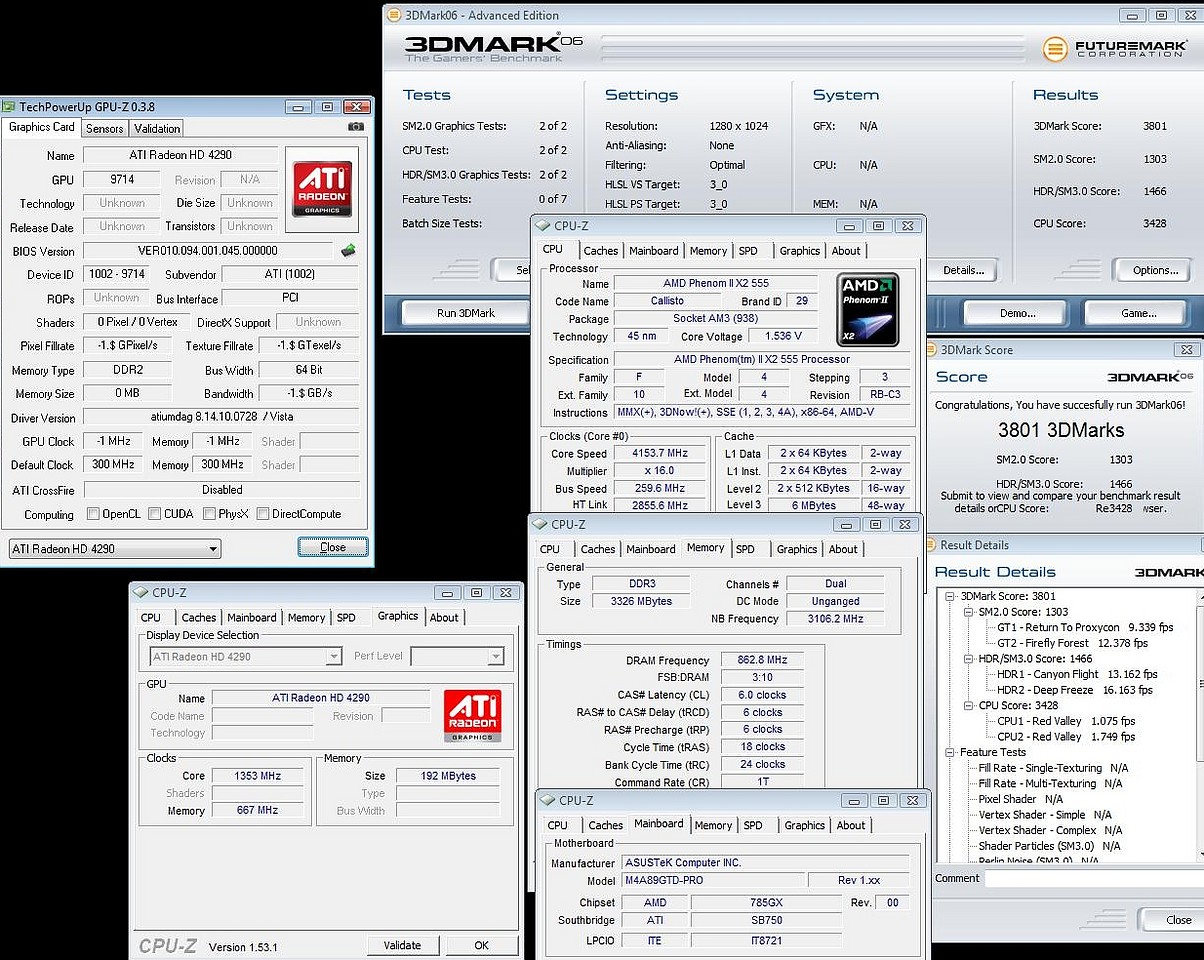
Task: Click the GPU-Z title bar app icon
Action: 9,107
